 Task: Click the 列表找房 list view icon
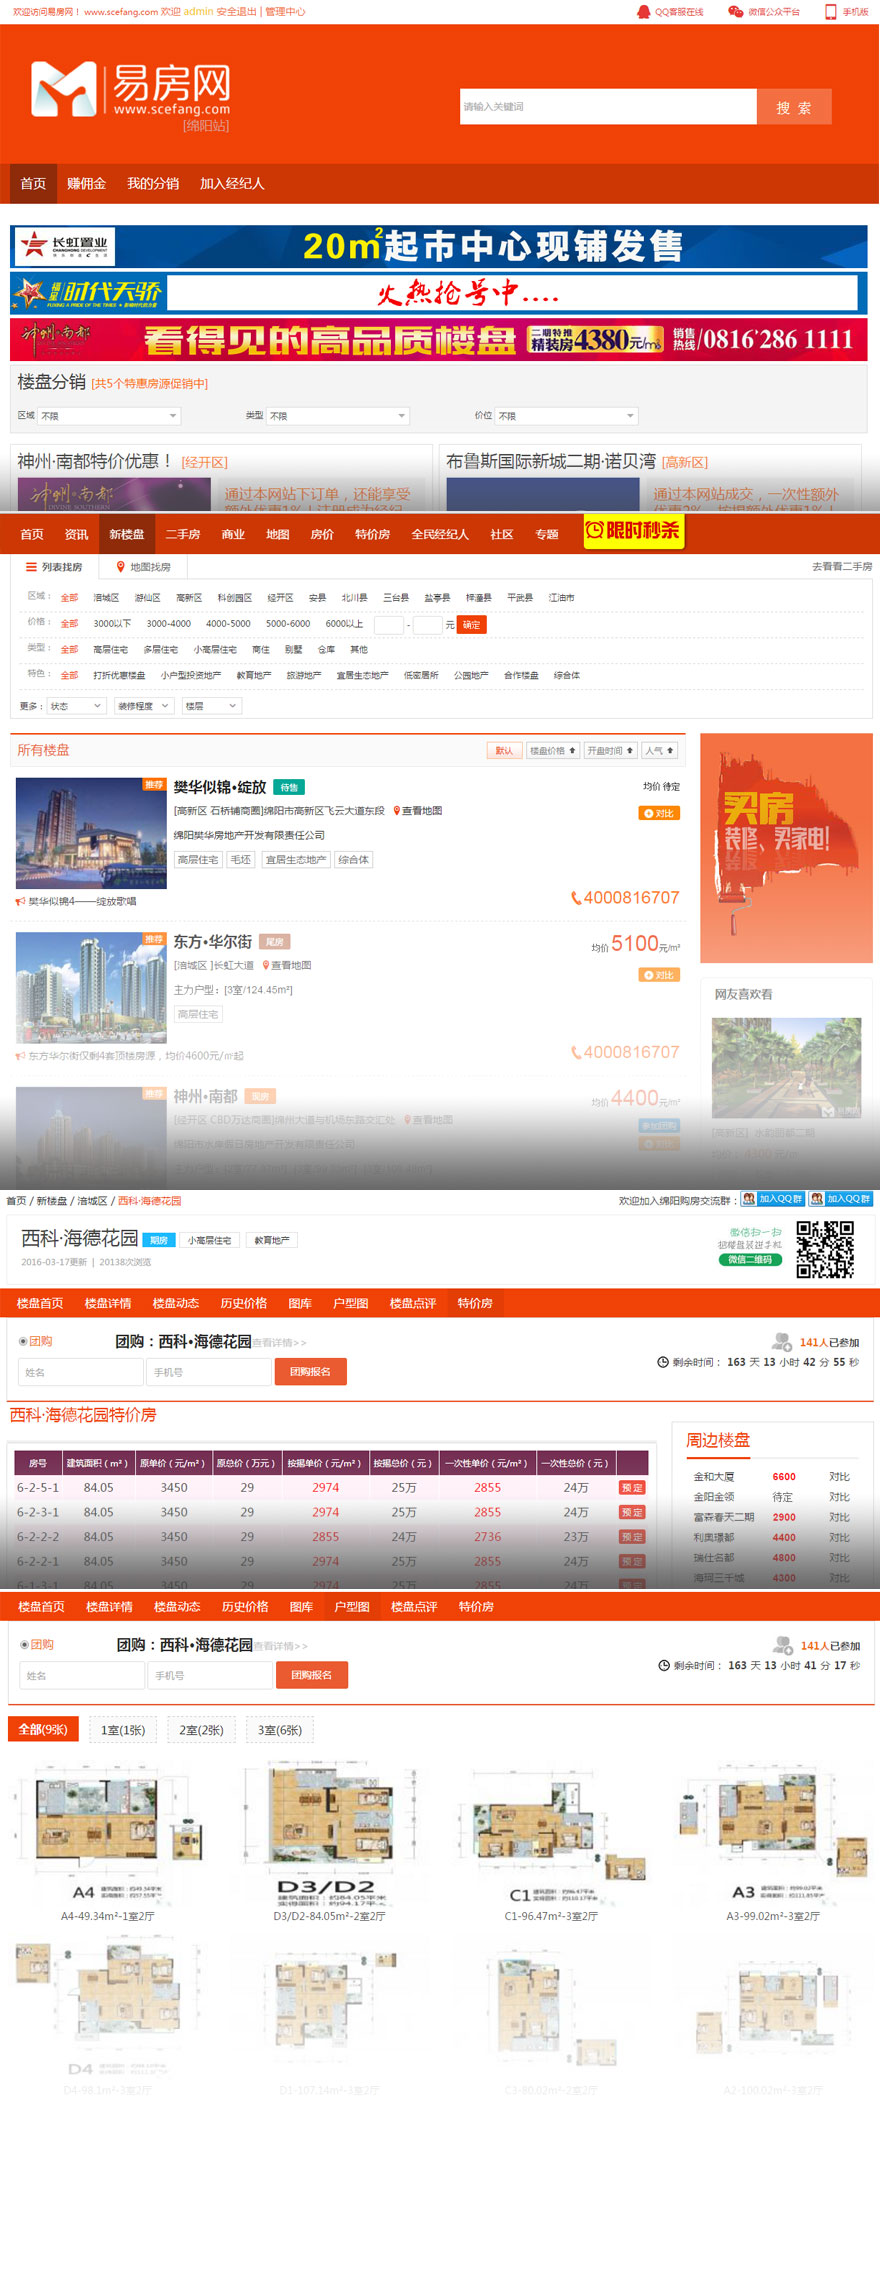[x=31, y=567]
